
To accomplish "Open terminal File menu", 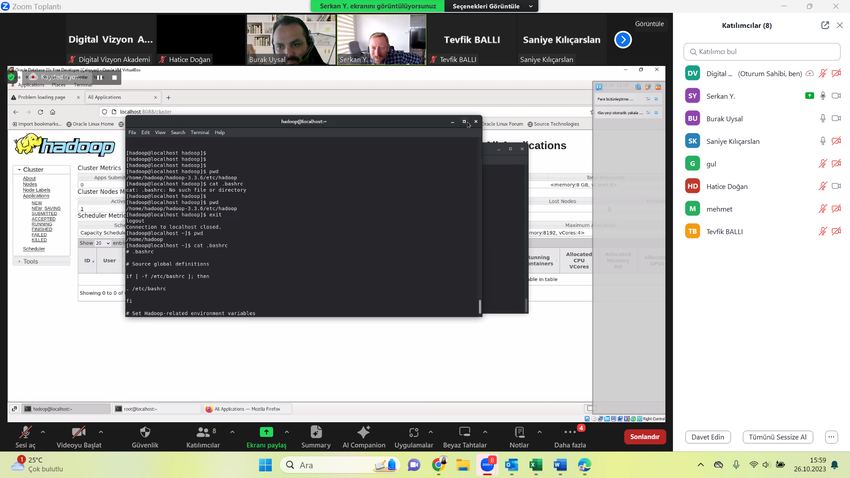I will tap(132, 132).
